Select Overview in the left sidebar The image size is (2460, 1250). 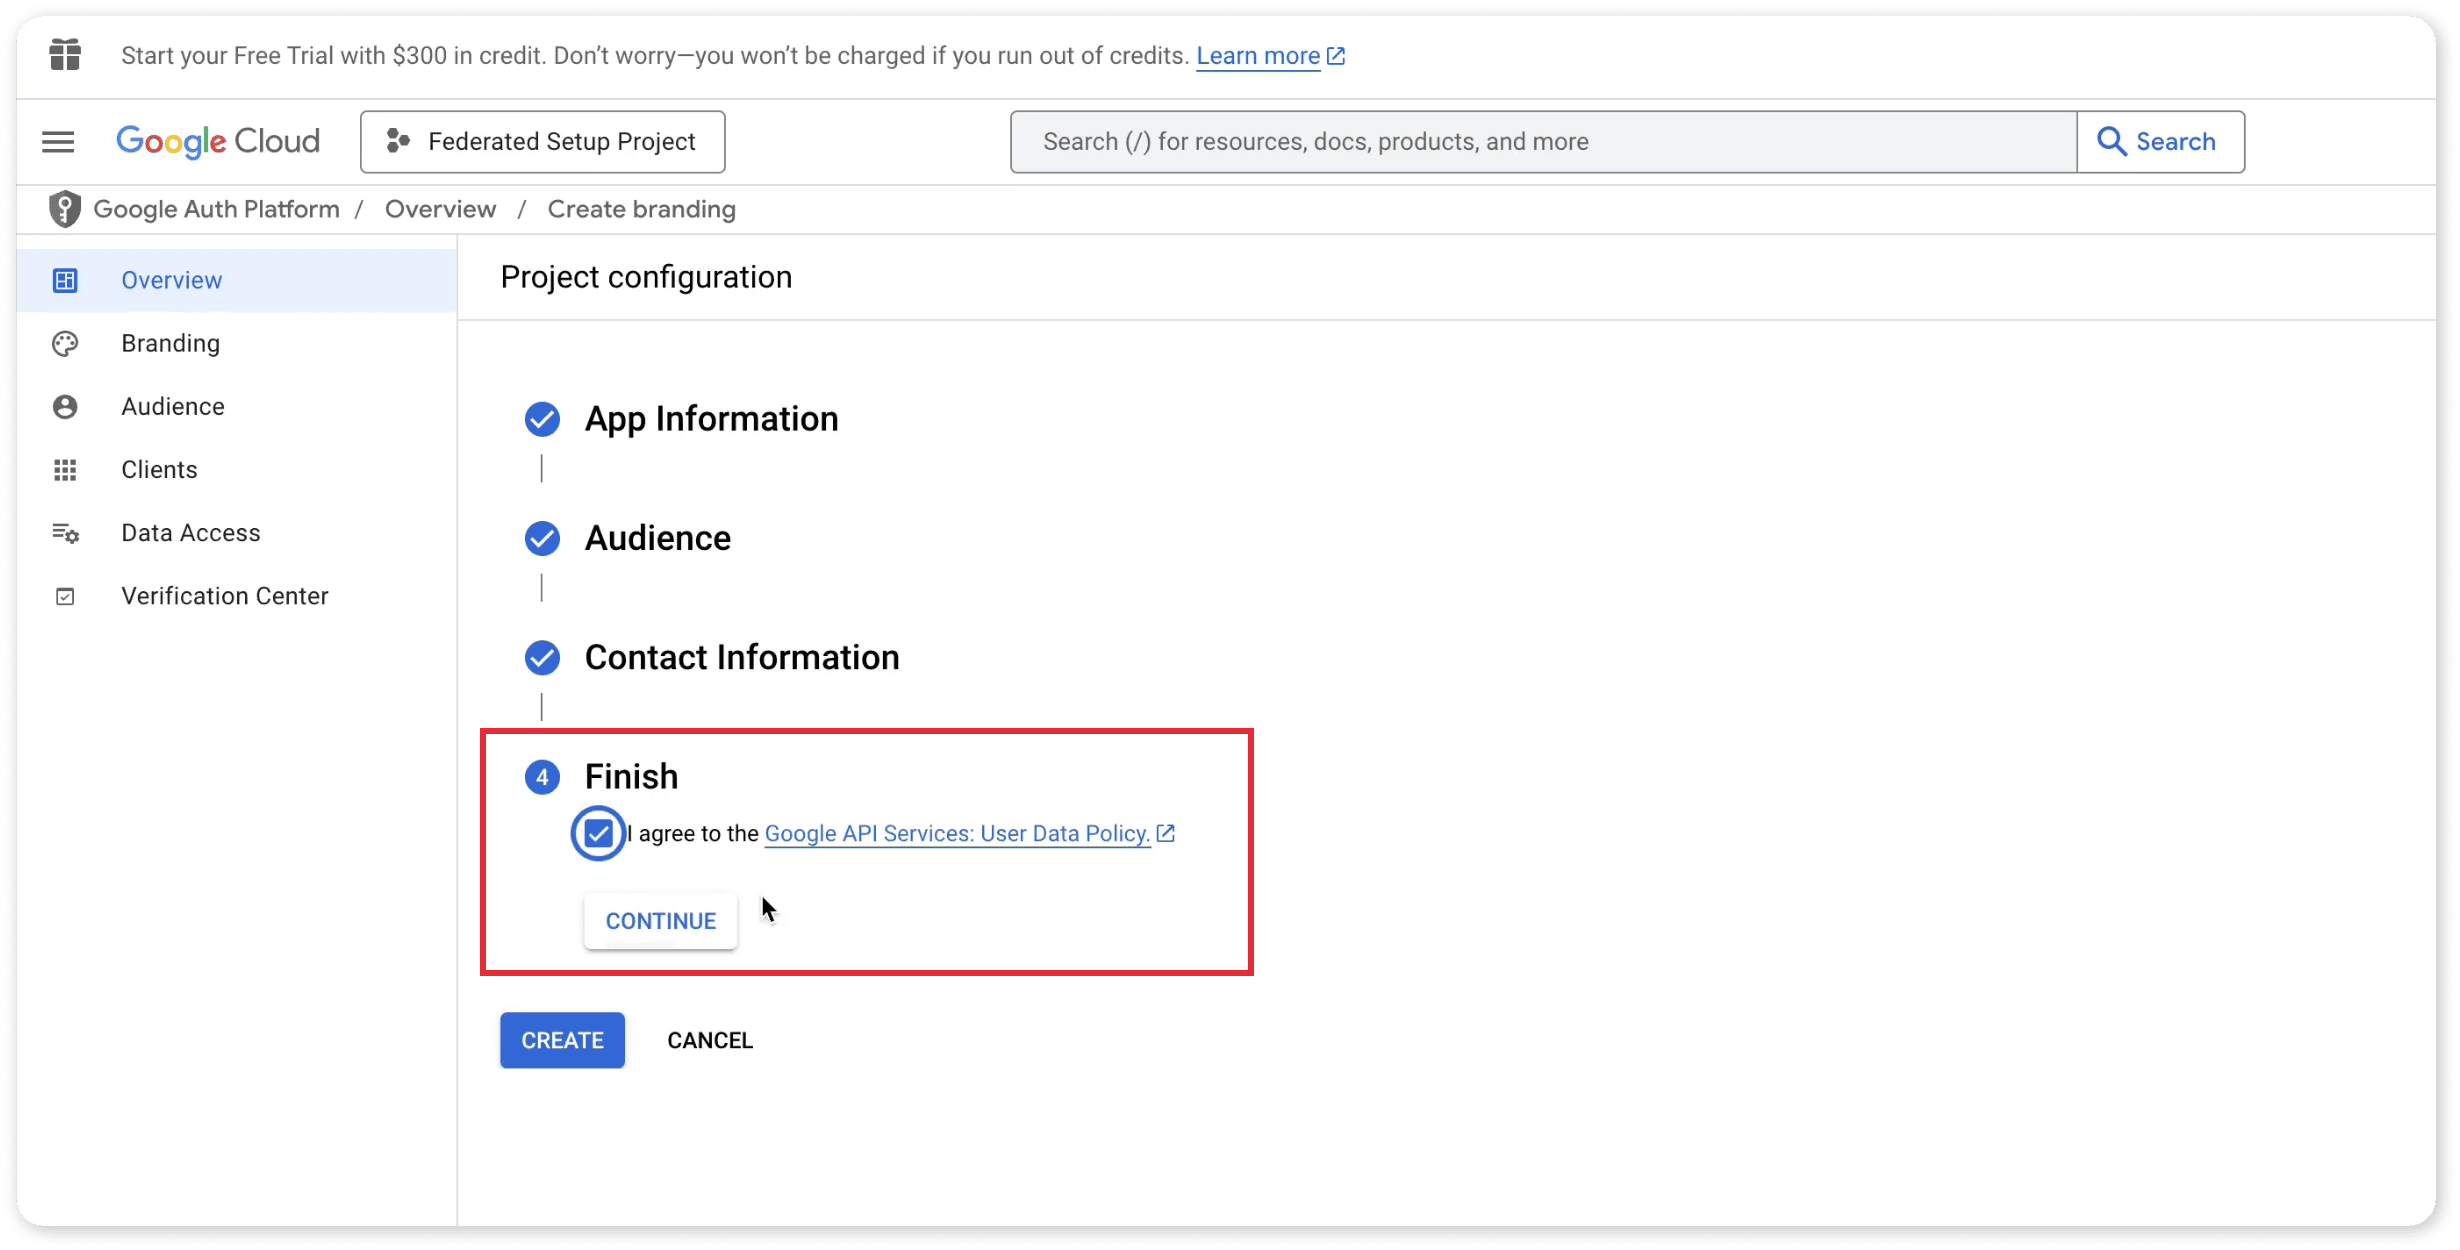171,280
